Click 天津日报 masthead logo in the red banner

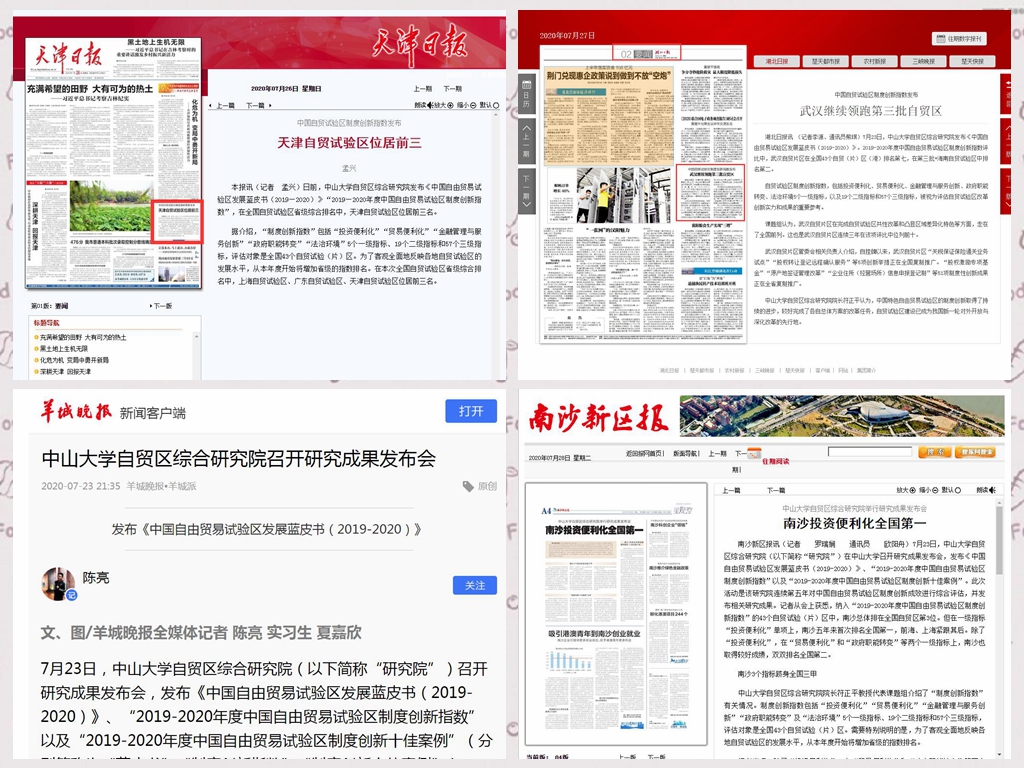click(x=420, y=44)
